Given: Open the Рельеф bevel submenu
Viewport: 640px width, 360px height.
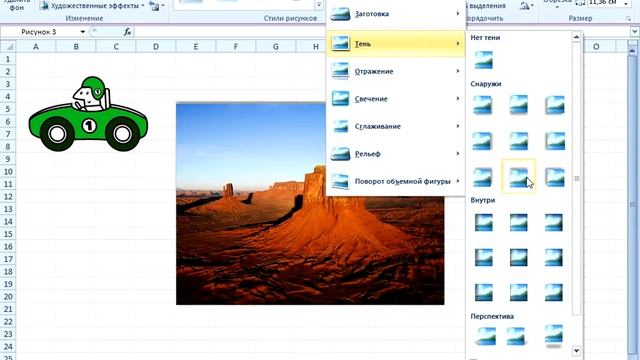Looking at the screenshot, I should pos(396,153).
